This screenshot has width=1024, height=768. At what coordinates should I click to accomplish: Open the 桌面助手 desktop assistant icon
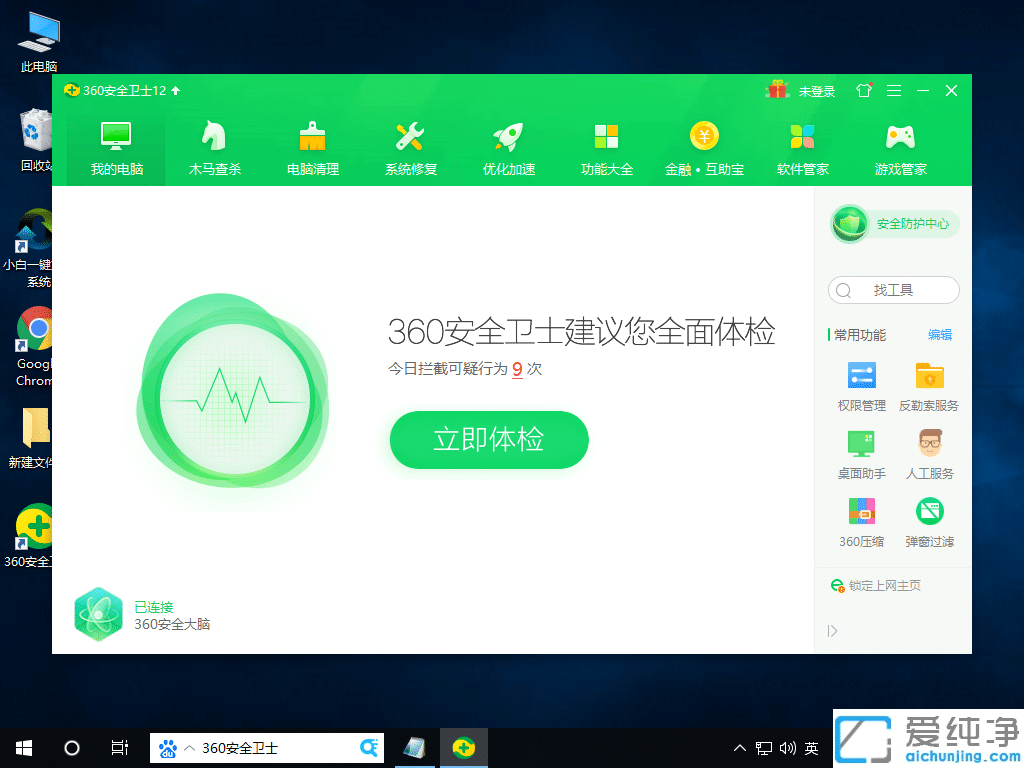click(861, 443)
